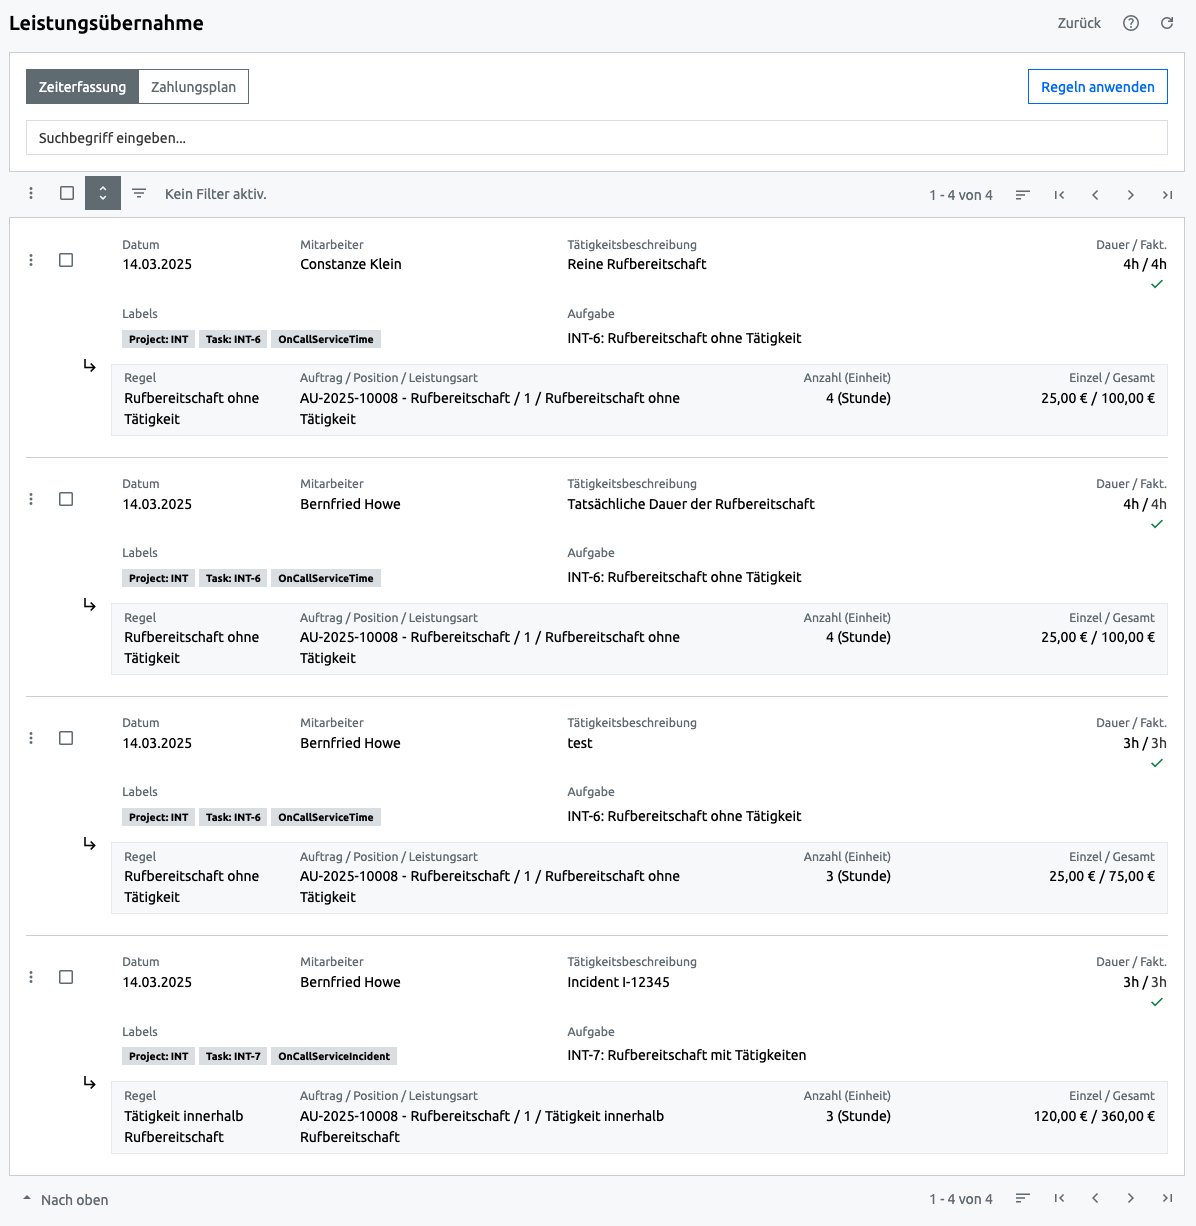Focus the Suchbegriff eingeben search field
The height and width of the screenshot is (1226, 1196).
click(597, 138)
